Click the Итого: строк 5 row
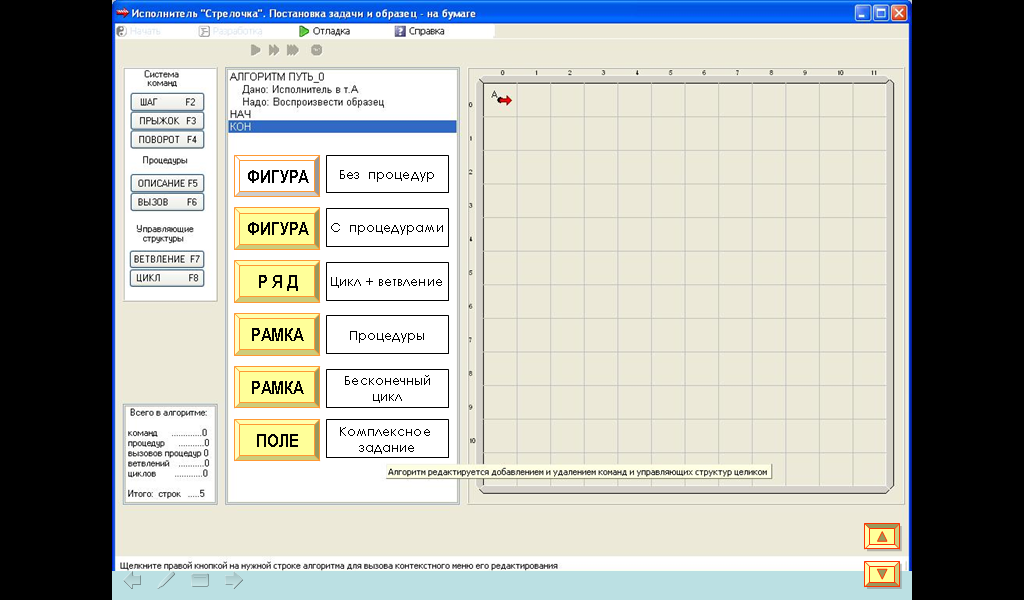Screen dimensions: 1024x600 [x=167, y=494]
